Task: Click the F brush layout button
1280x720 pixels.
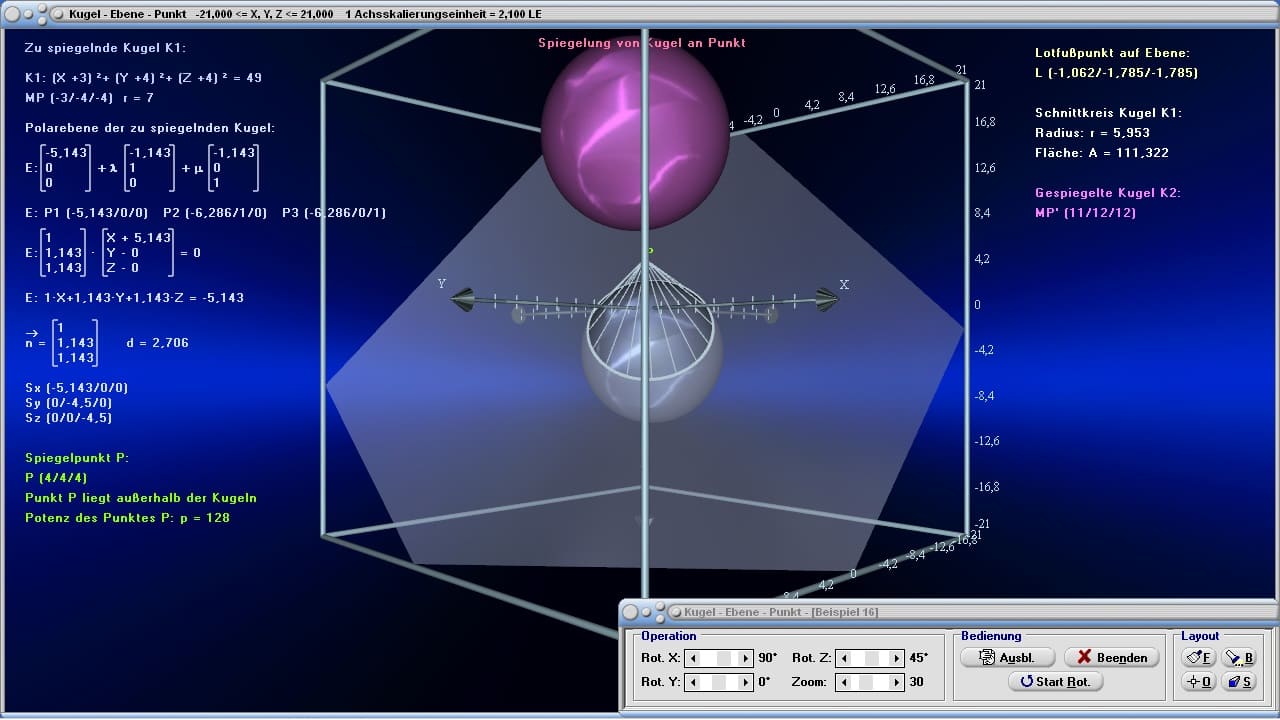Action: (1198, 657)
